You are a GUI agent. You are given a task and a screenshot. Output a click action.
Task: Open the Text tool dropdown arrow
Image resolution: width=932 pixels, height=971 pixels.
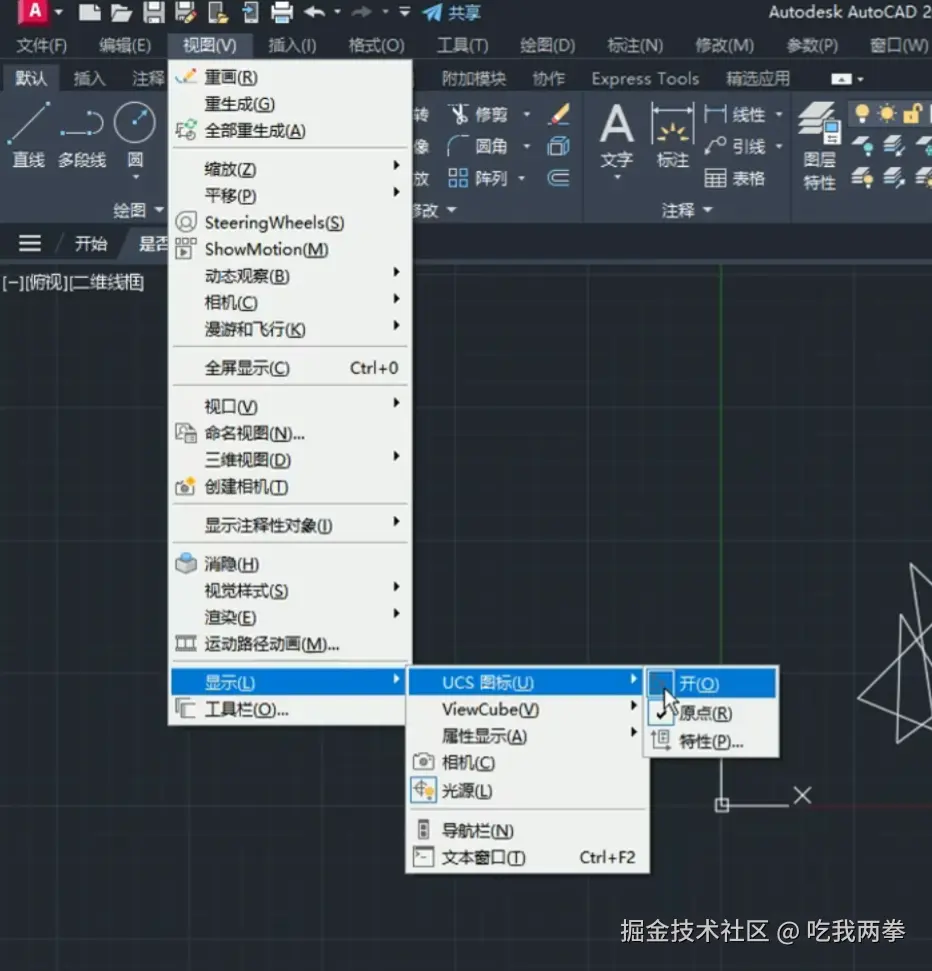pos(617,178)
